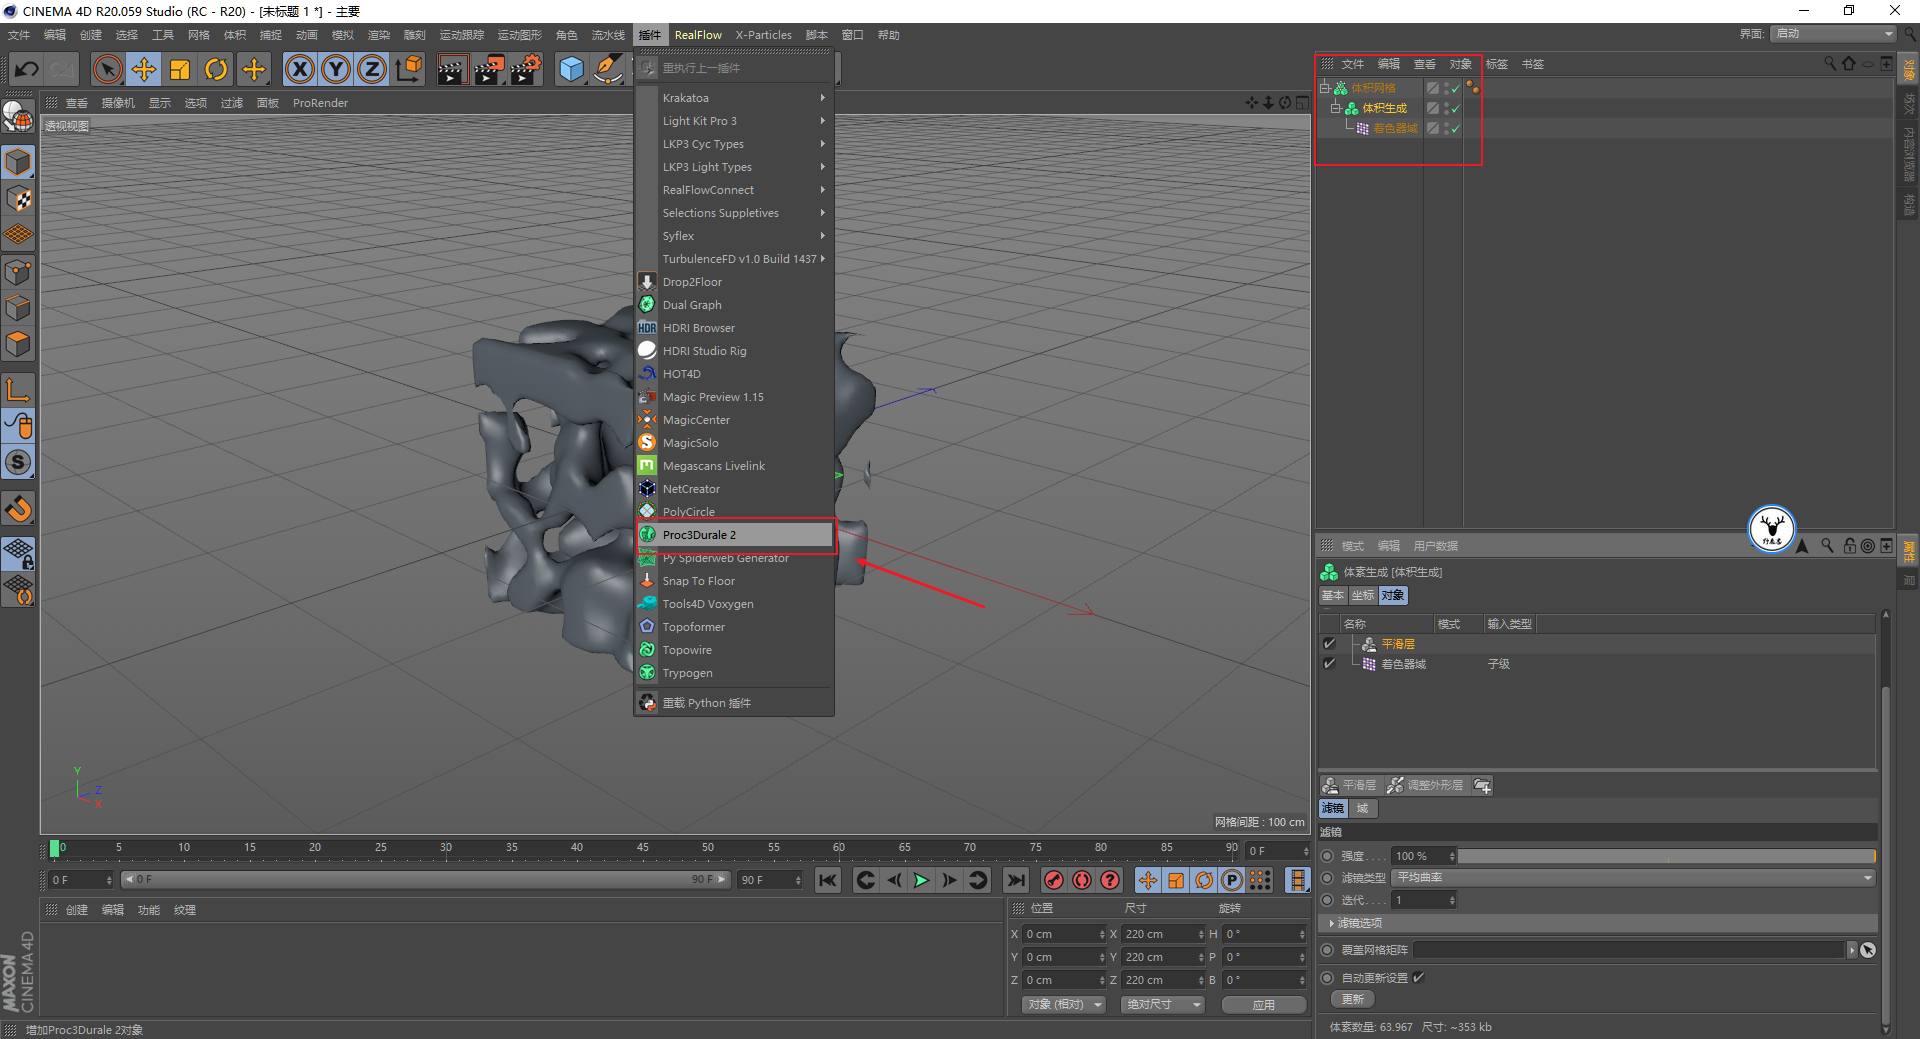Click the 更新 update button
Viewport: 1920px width, 1039px height.
(x=1353, y=999)
